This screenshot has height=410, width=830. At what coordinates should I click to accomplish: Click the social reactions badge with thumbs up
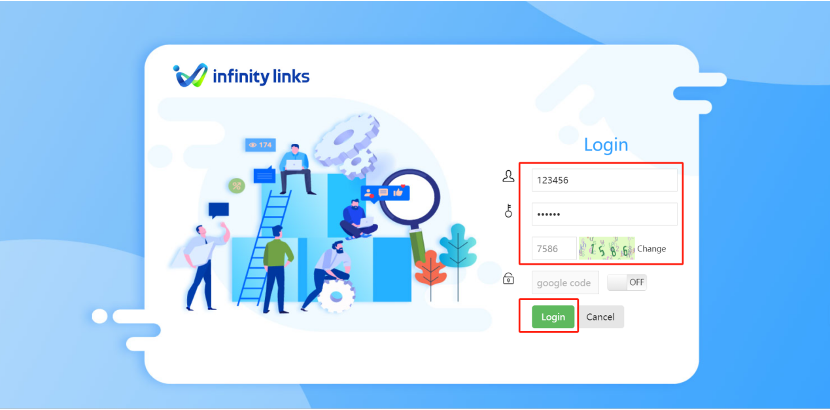click(x=385, y=193)
